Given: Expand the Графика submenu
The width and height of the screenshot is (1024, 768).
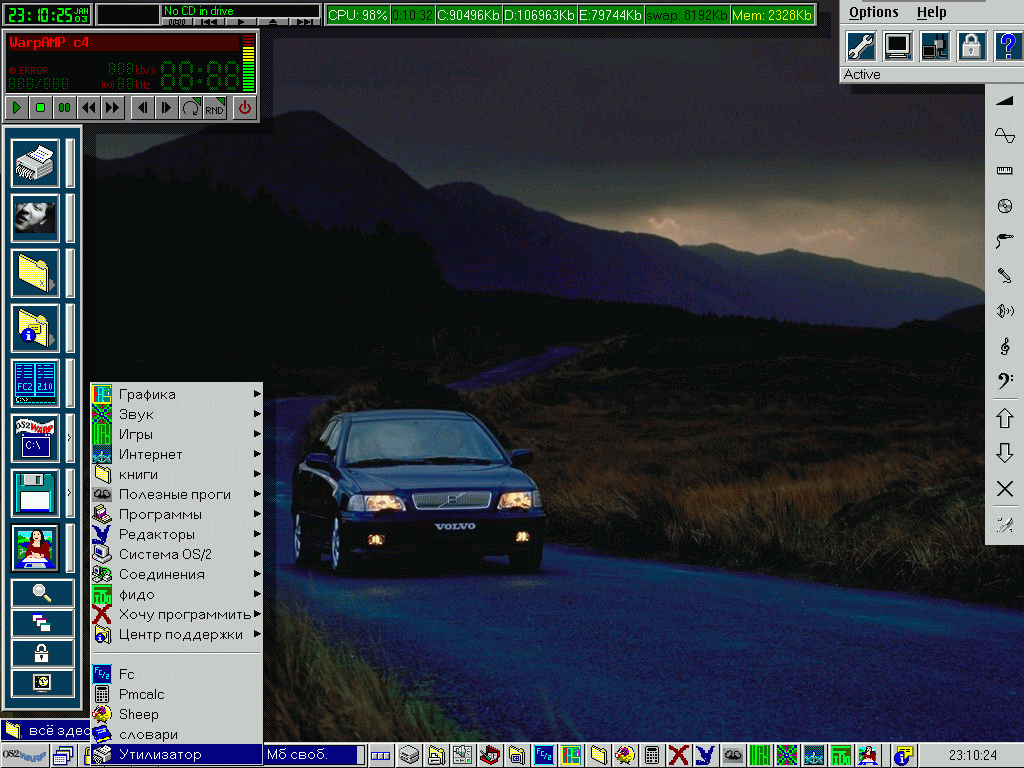Looking at the screenshot, I should 176,394.
